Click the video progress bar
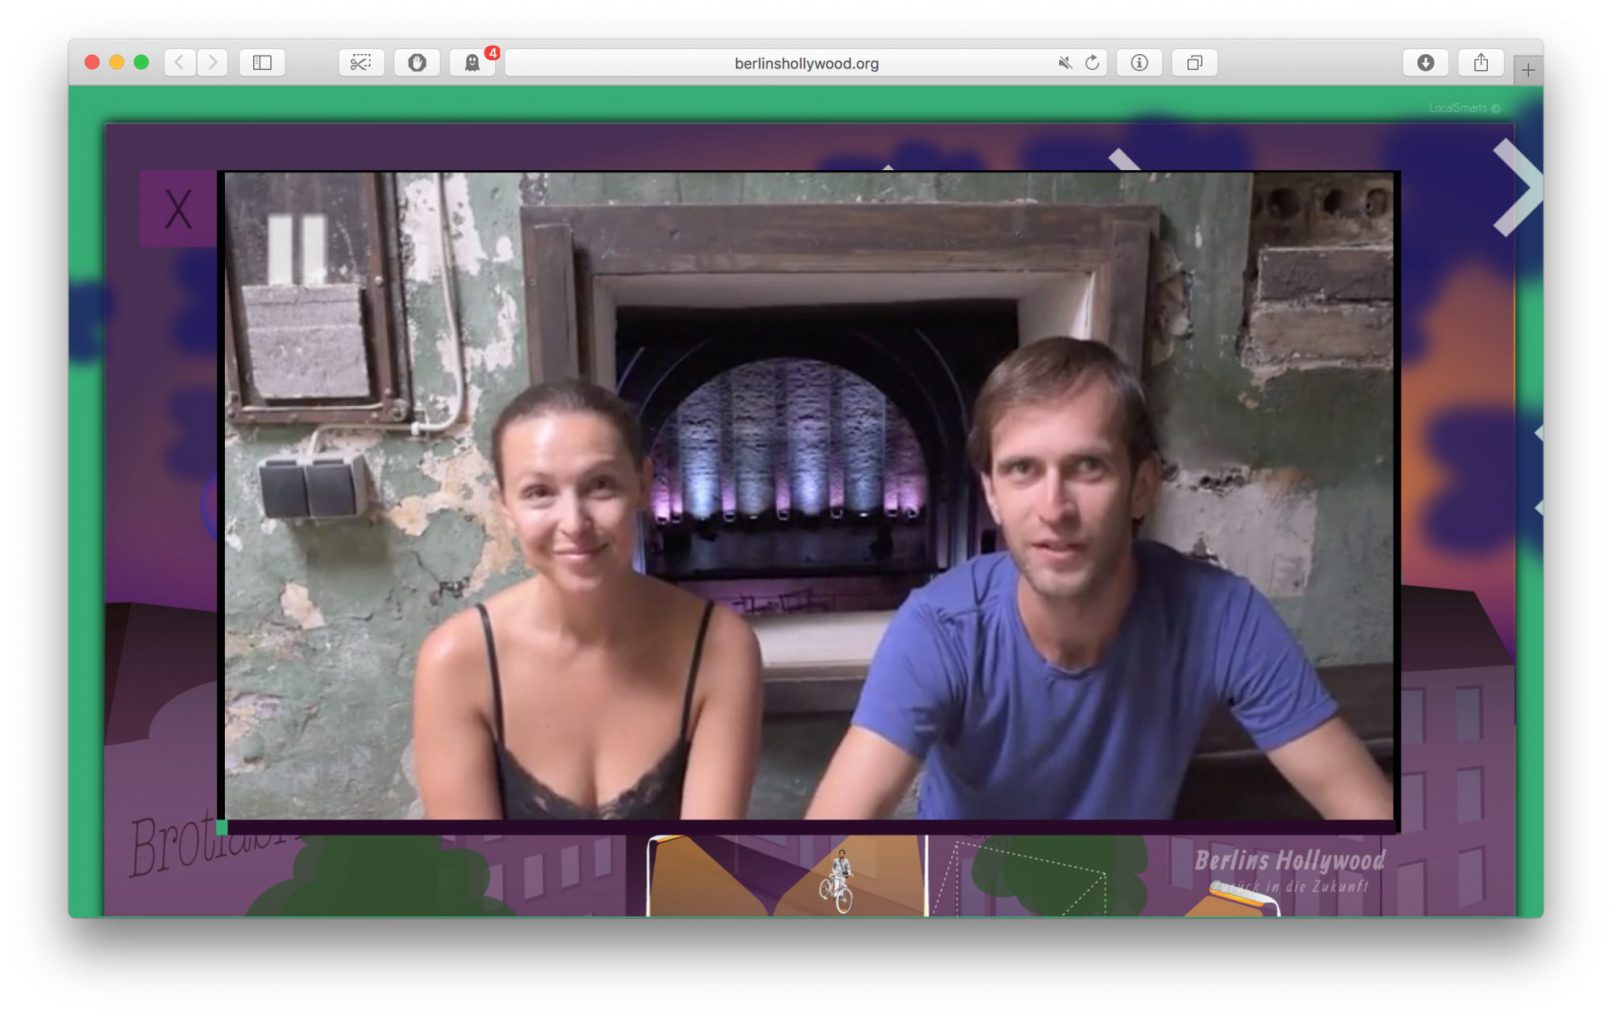This screenshot has height=1016, width=1612. point(808,827)
